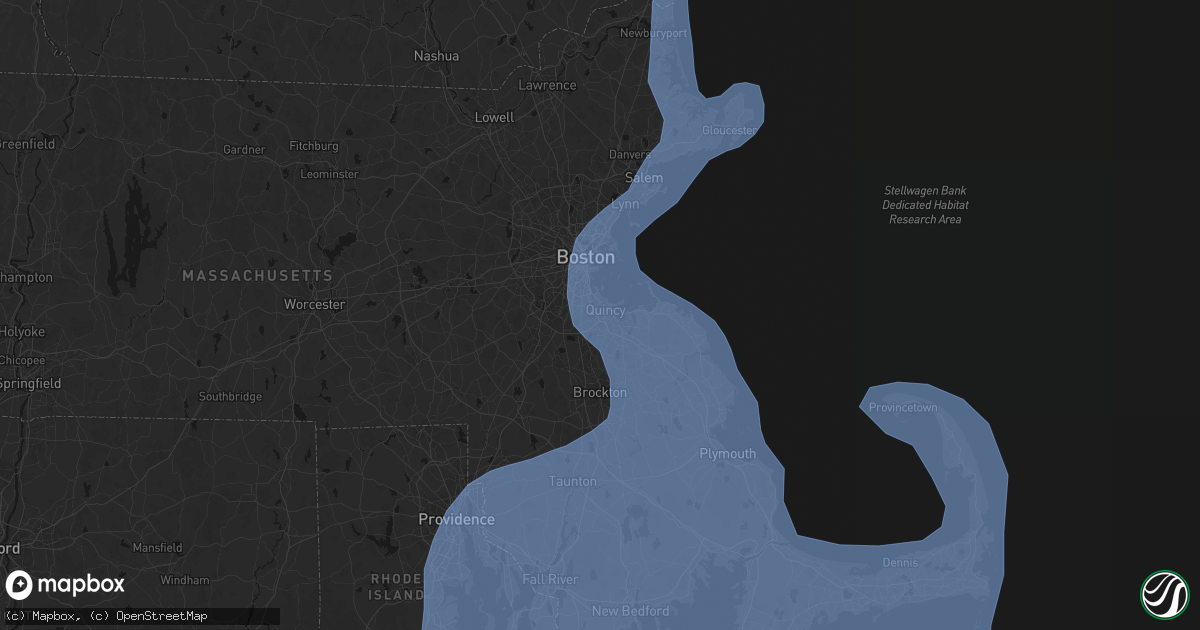1200x630 pixels.
Task: Click the Dennis label
Action: 900,563
